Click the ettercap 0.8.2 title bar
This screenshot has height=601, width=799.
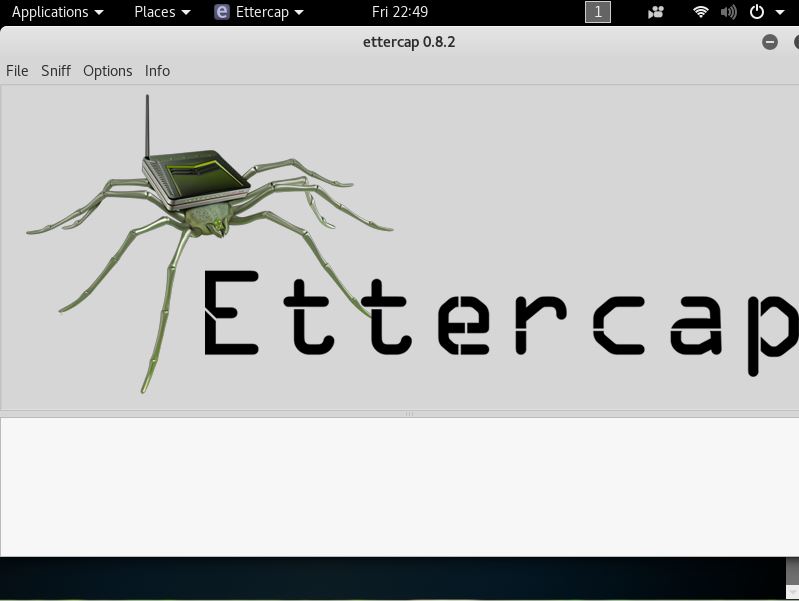[x=409, y=42]
